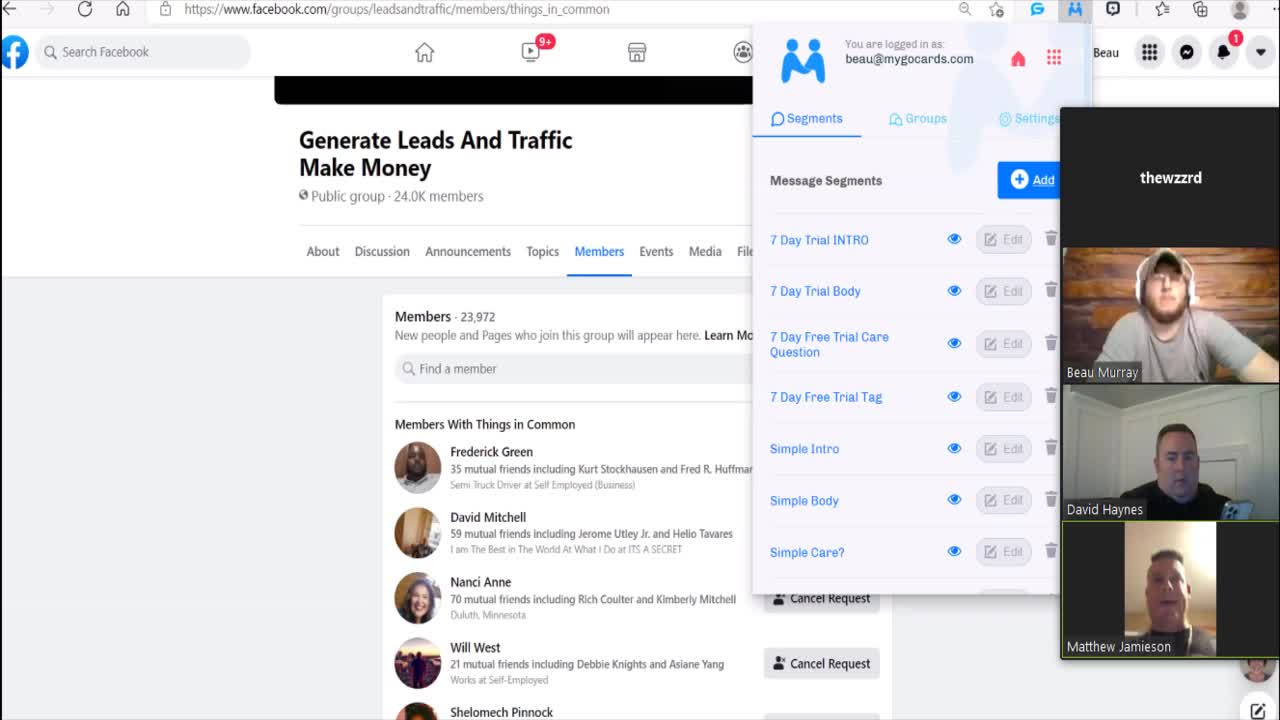1280x720 pixels.
Task: Click Beau Murray's video tile
Action: coord(1171,315)
